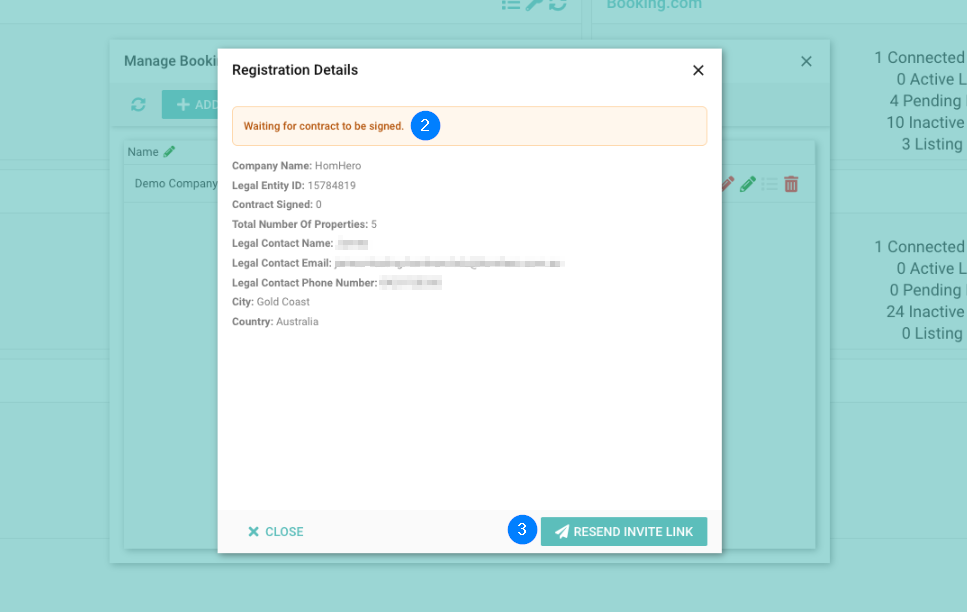This screenshot has height=612, width=967.
Task: Close the Manage Booking panel behind the dialog
Action: coord(806,61)
